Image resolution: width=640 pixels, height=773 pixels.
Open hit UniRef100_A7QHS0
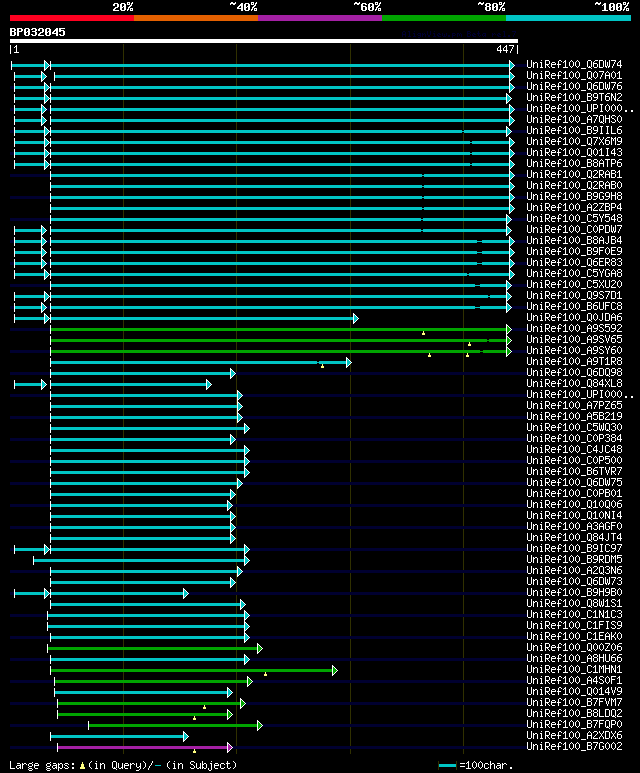(x=574, y=119)
